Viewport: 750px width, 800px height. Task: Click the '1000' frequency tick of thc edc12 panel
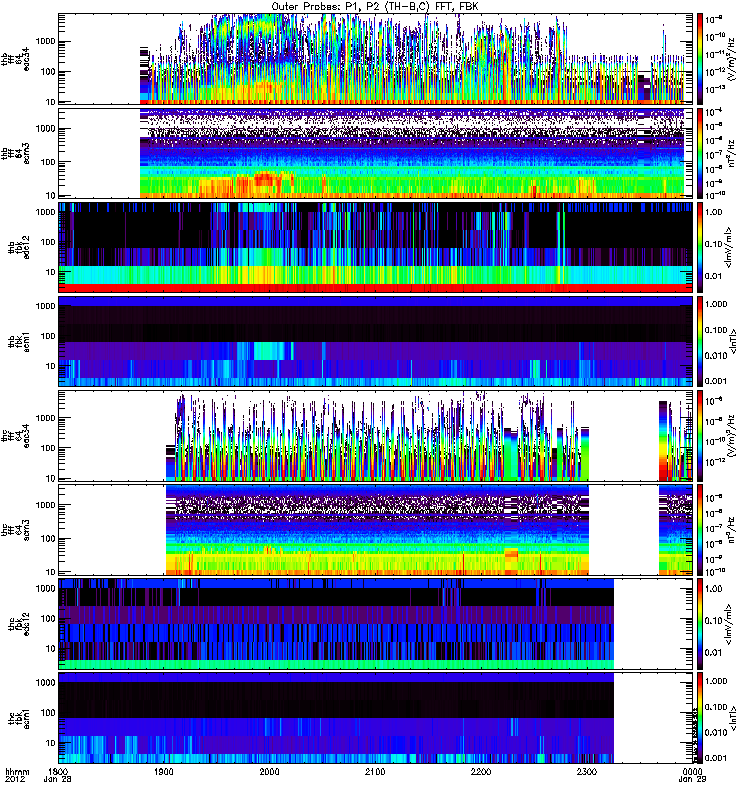coord(45,588)
